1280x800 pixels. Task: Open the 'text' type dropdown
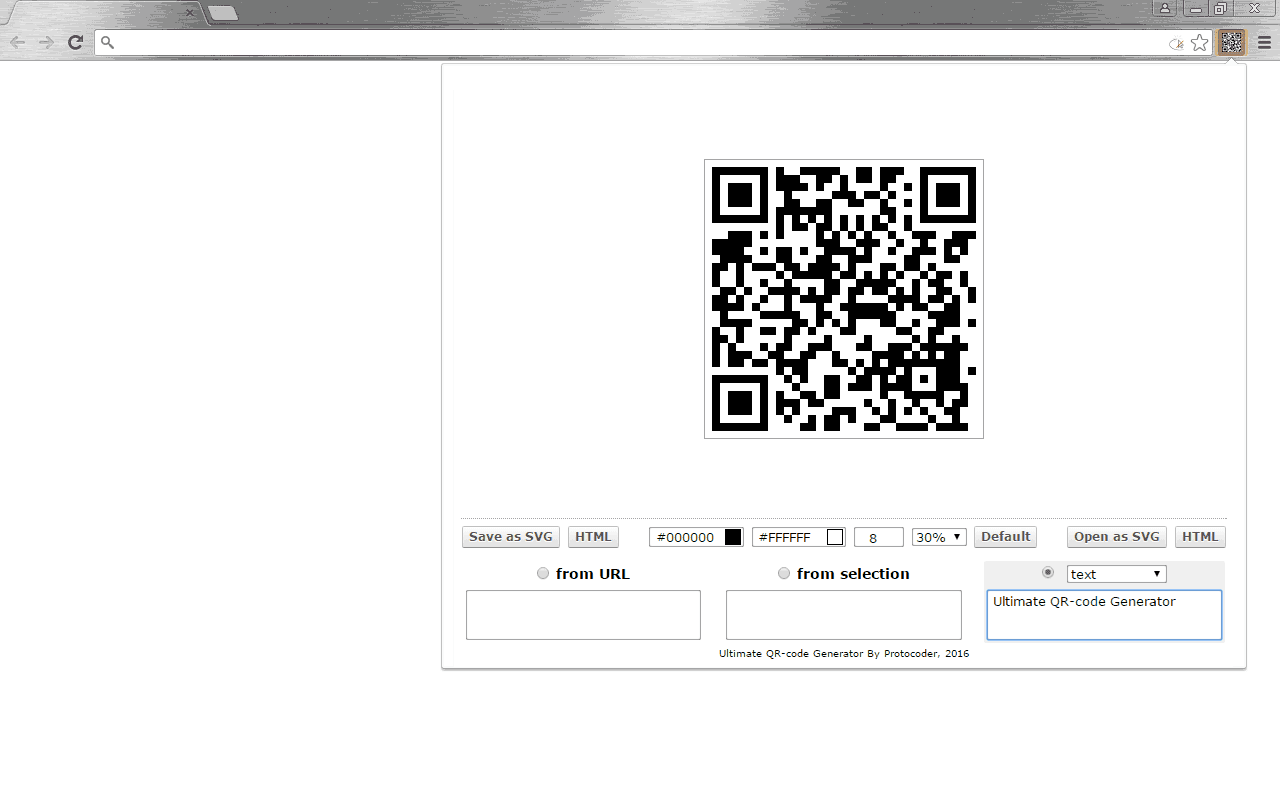(x=1116, y=574)
